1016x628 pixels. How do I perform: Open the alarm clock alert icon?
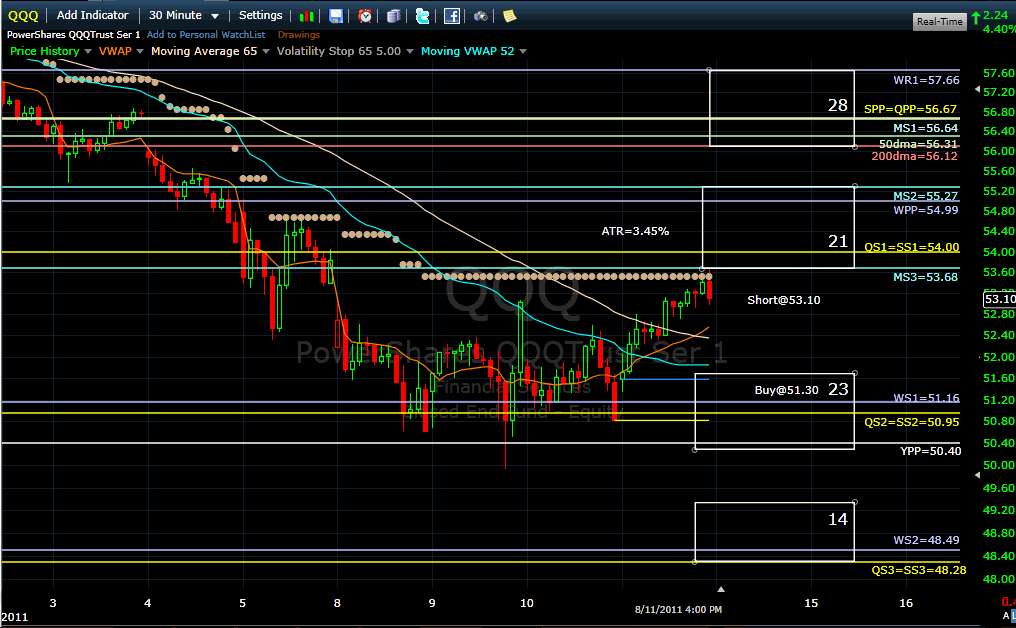[x=365, y=16]
